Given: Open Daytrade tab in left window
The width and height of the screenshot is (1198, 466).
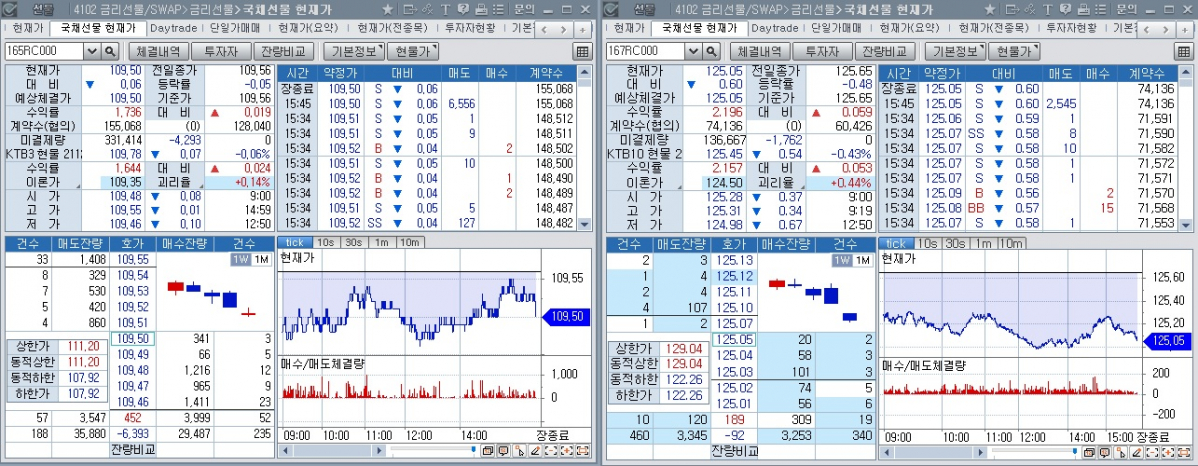Looking at the screenshot, I should tap(173, 28).
